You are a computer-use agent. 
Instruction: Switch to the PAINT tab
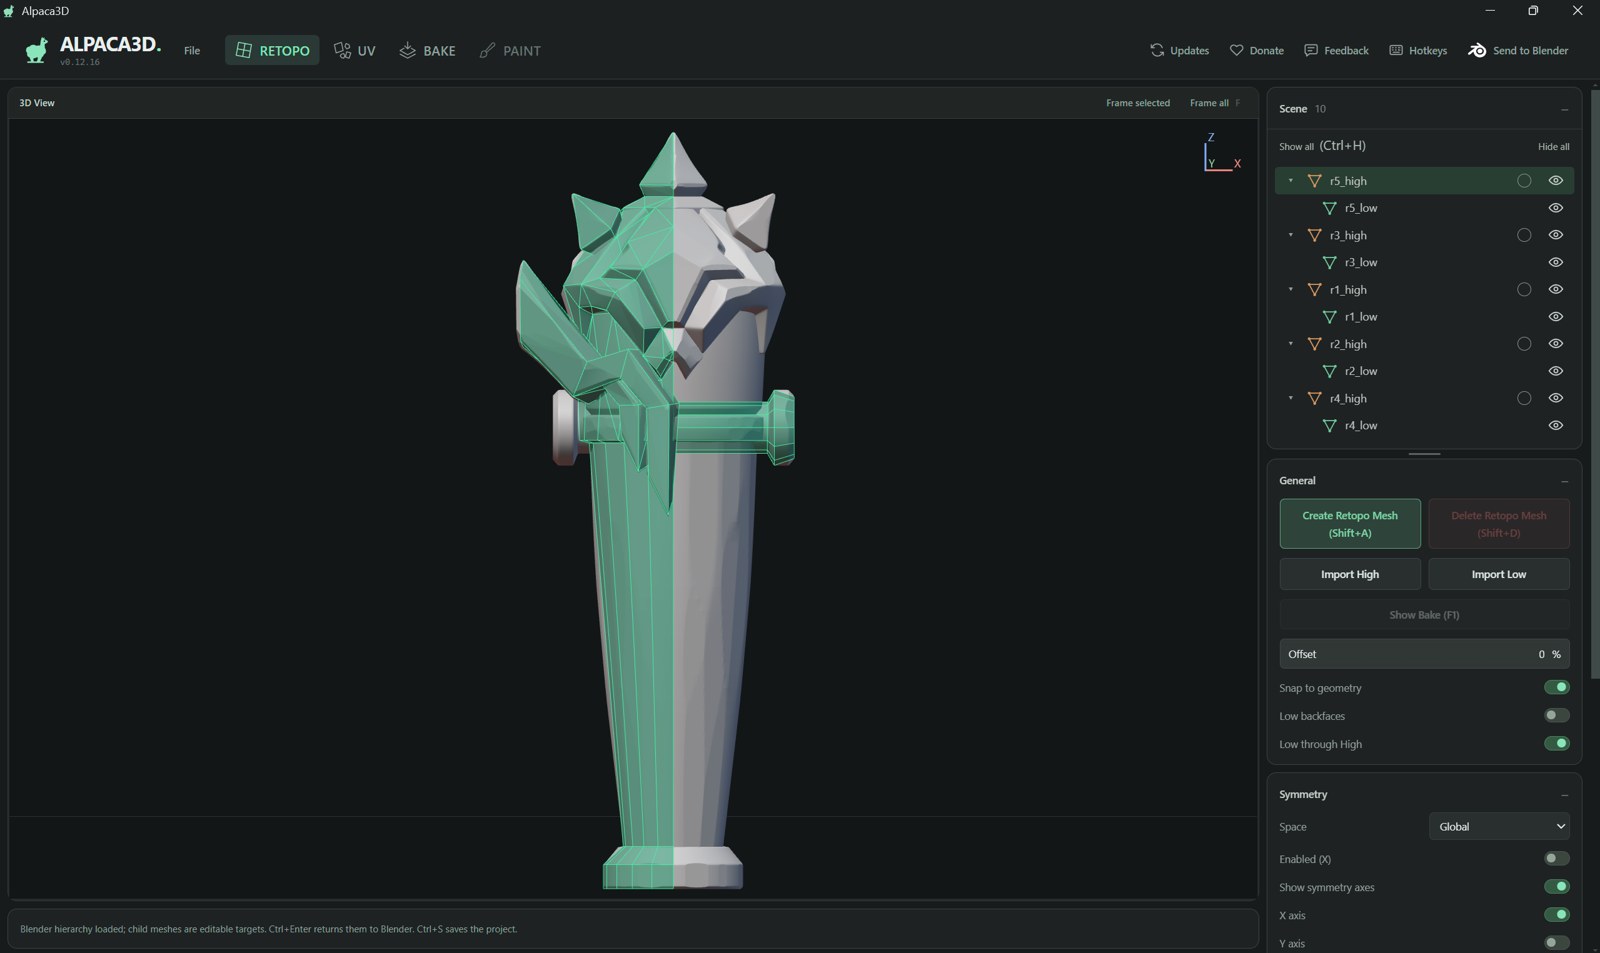click(x=510, y=50)
